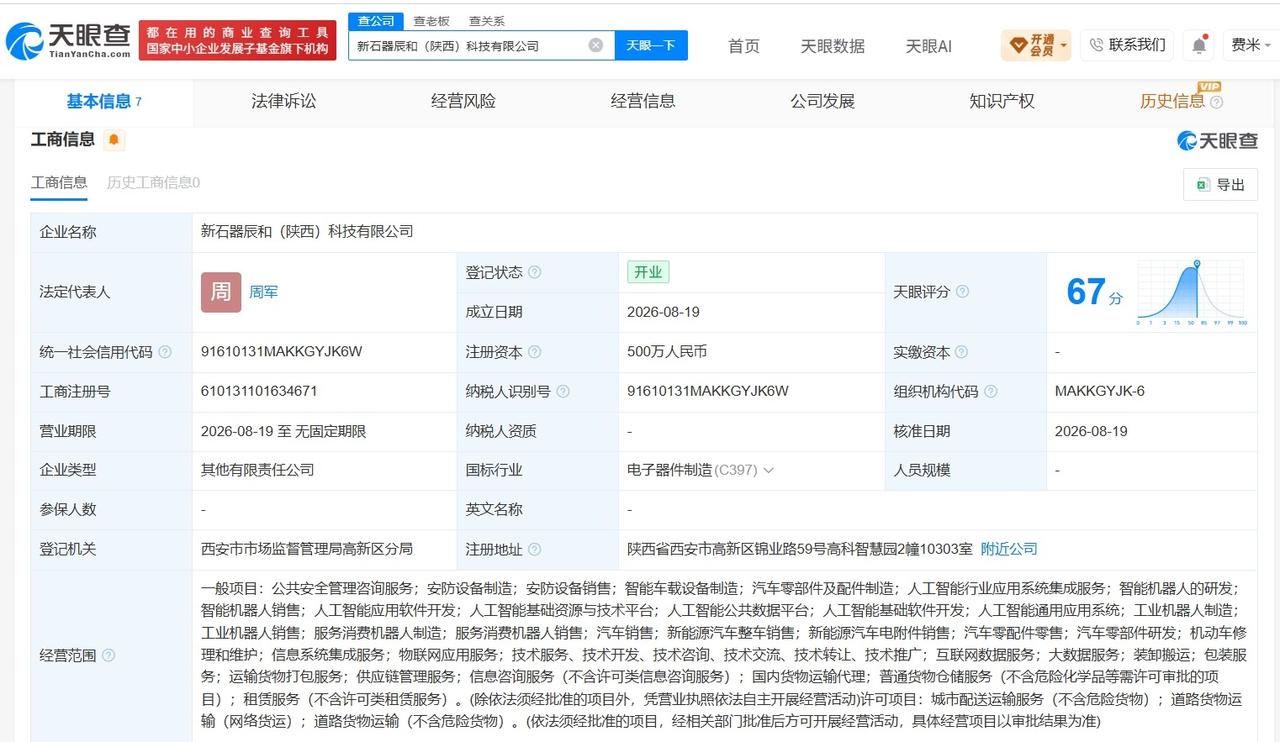Open the 经营风险 tab
The image size is (1280, 742).
click(463, 101)
